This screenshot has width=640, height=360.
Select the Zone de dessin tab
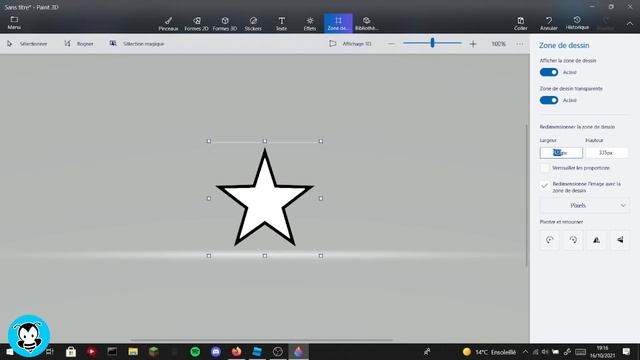[x=338, y=23]
